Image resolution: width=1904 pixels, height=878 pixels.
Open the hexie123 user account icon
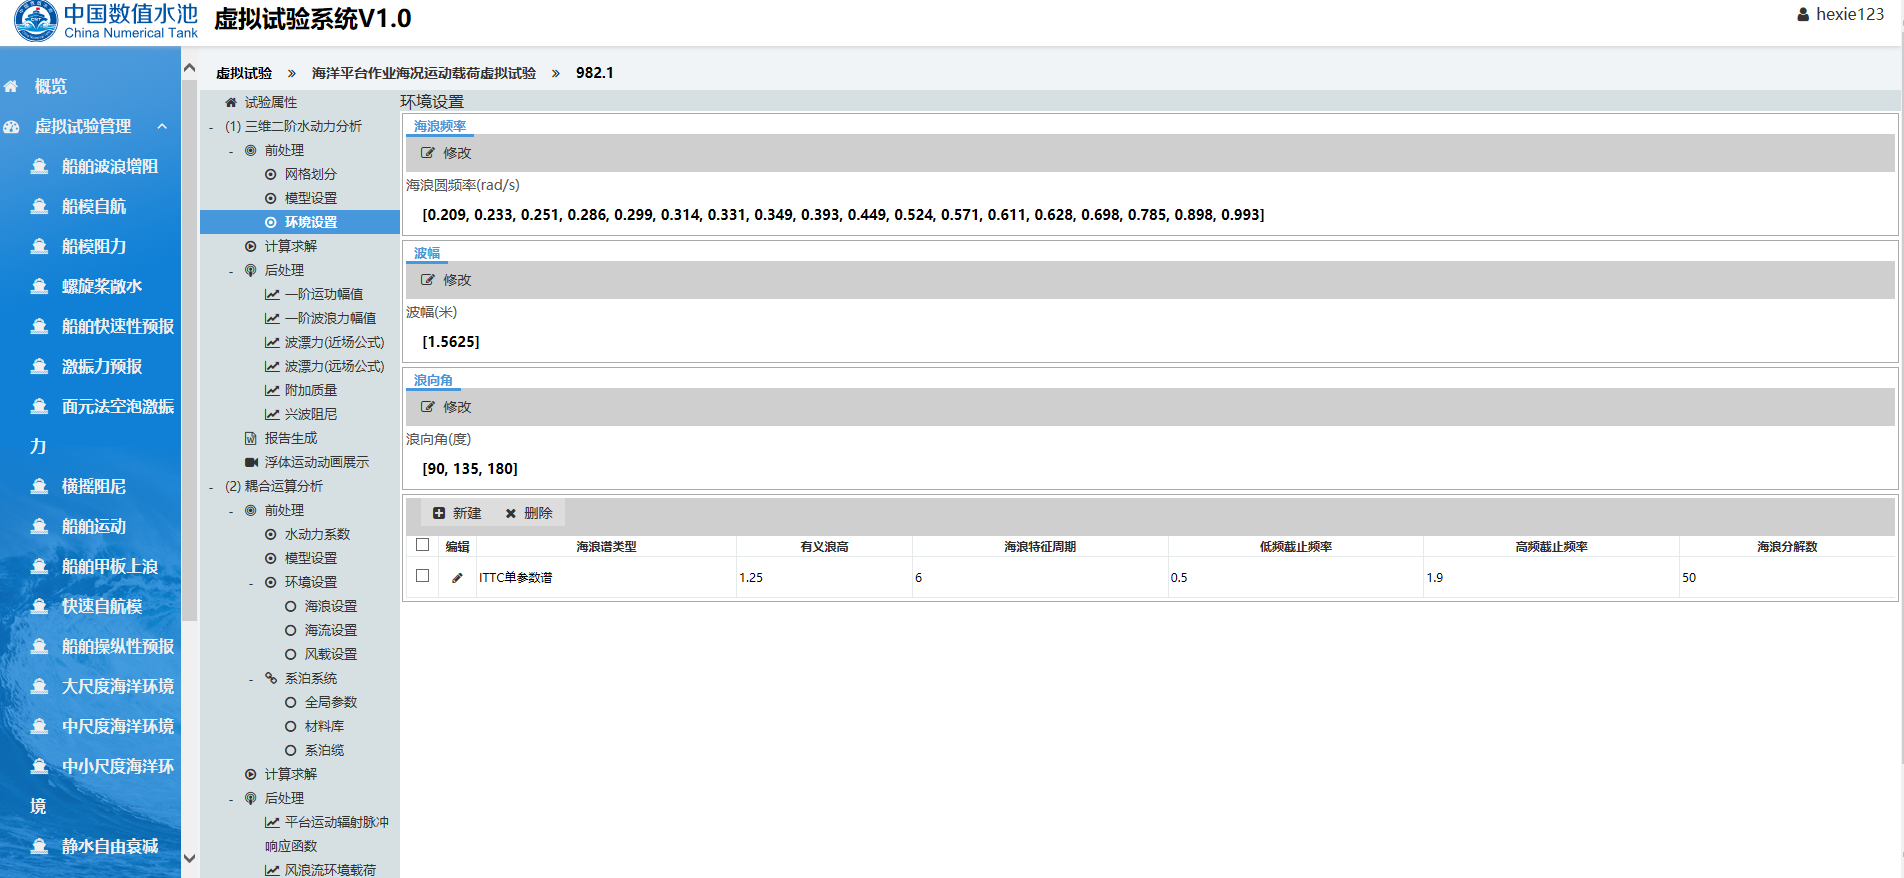tap(1803, 15)
